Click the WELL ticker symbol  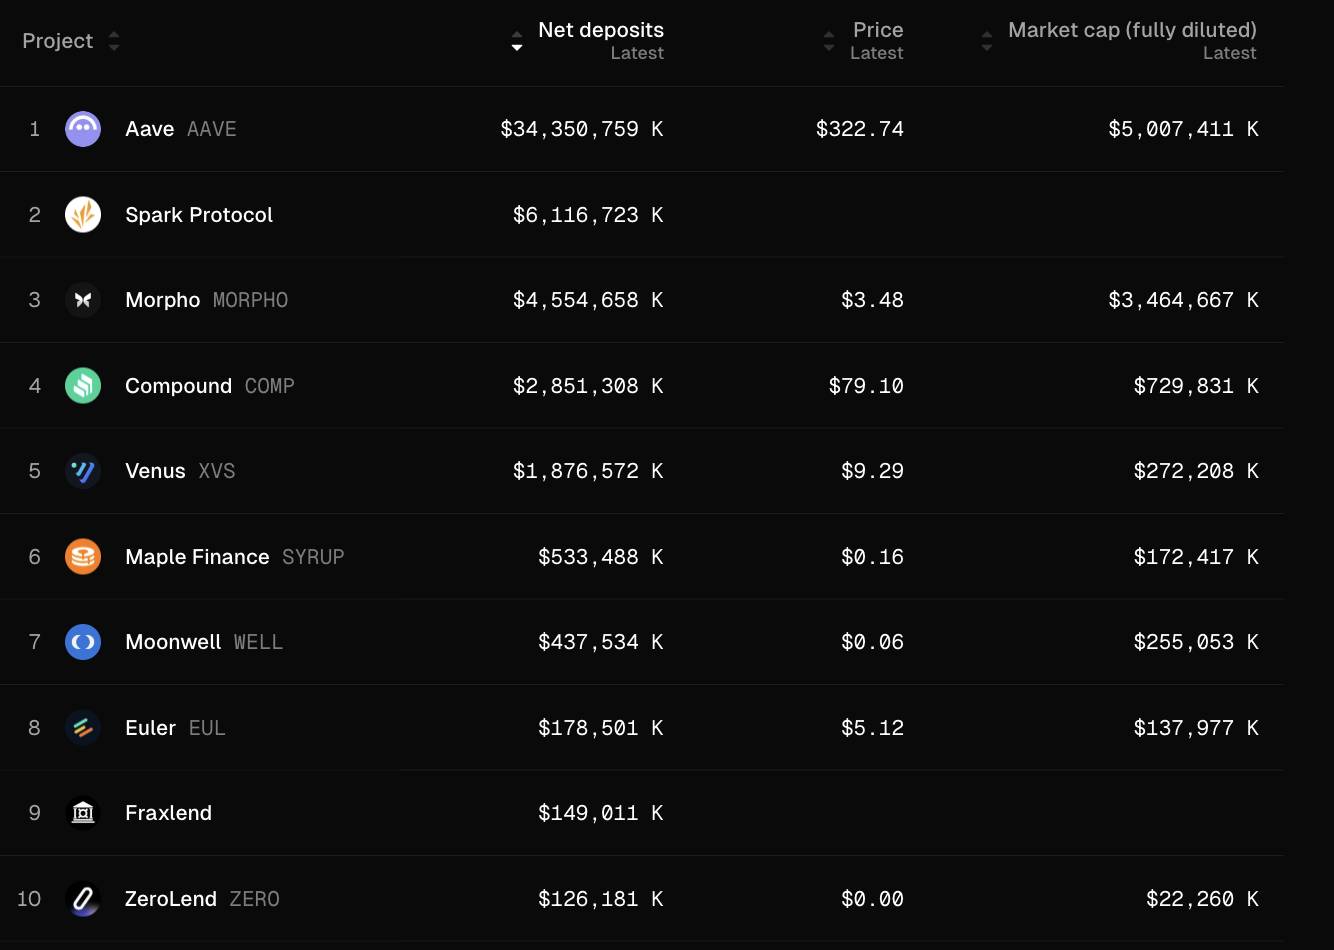[x=259, y=642]
